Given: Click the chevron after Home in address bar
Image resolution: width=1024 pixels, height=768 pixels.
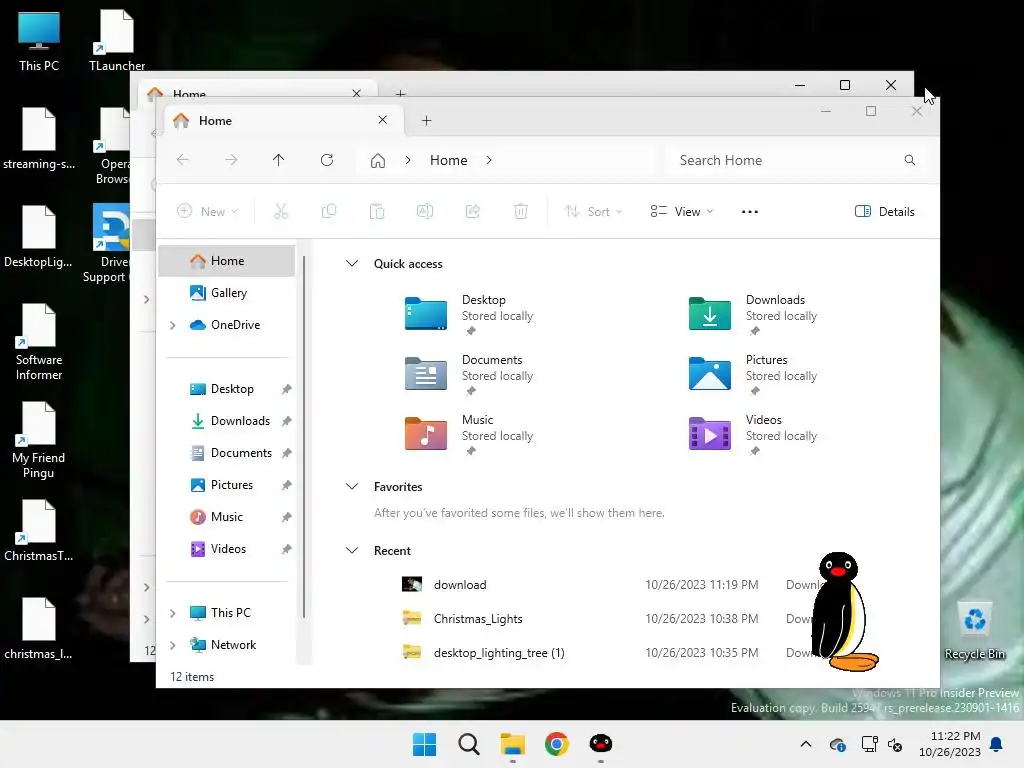Looking at the screenshot, I should 489,160.
